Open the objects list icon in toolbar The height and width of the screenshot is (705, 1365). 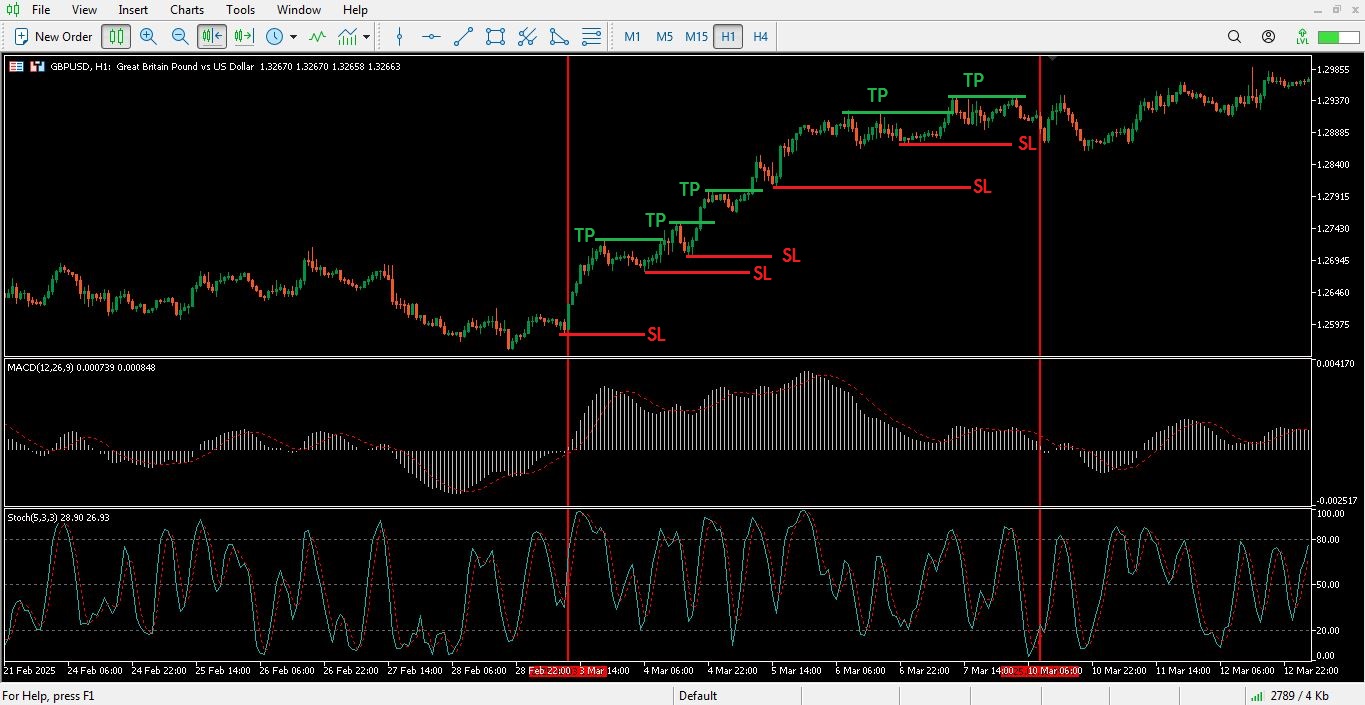[591, 37]
